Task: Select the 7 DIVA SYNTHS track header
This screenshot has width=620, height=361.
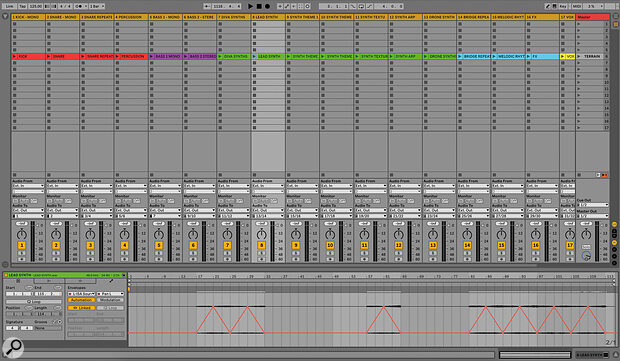Action: coord(234,17)
